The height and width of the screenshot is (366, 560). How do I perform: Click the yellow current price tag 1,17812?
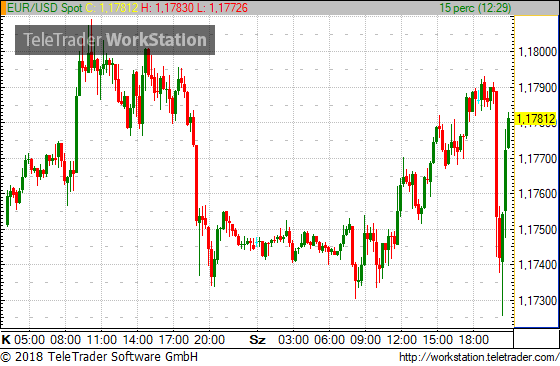point(536,118)
